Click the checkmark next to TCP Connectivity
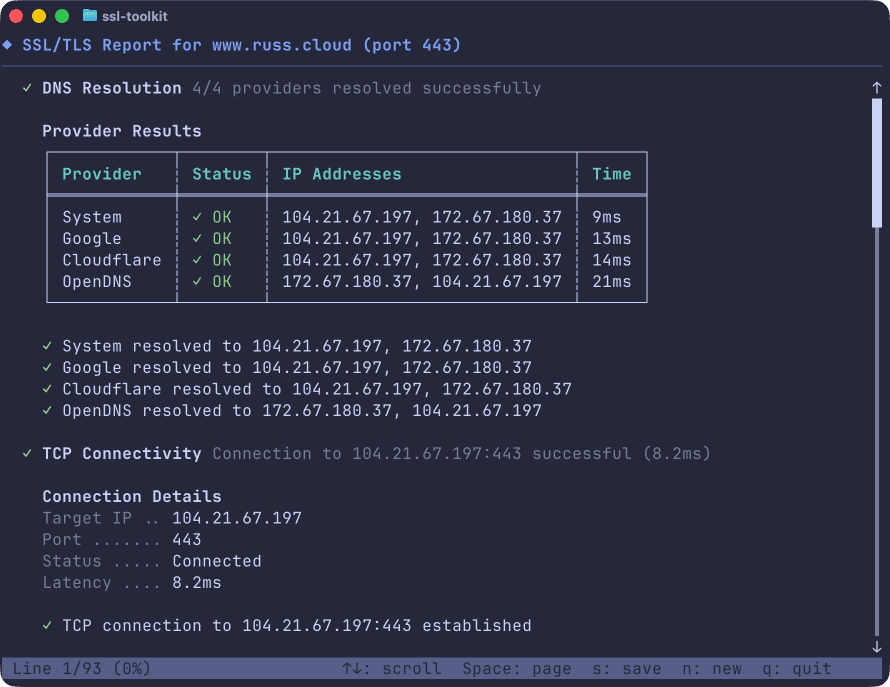This screenshot has width=890, height=687. coord(27,453)
